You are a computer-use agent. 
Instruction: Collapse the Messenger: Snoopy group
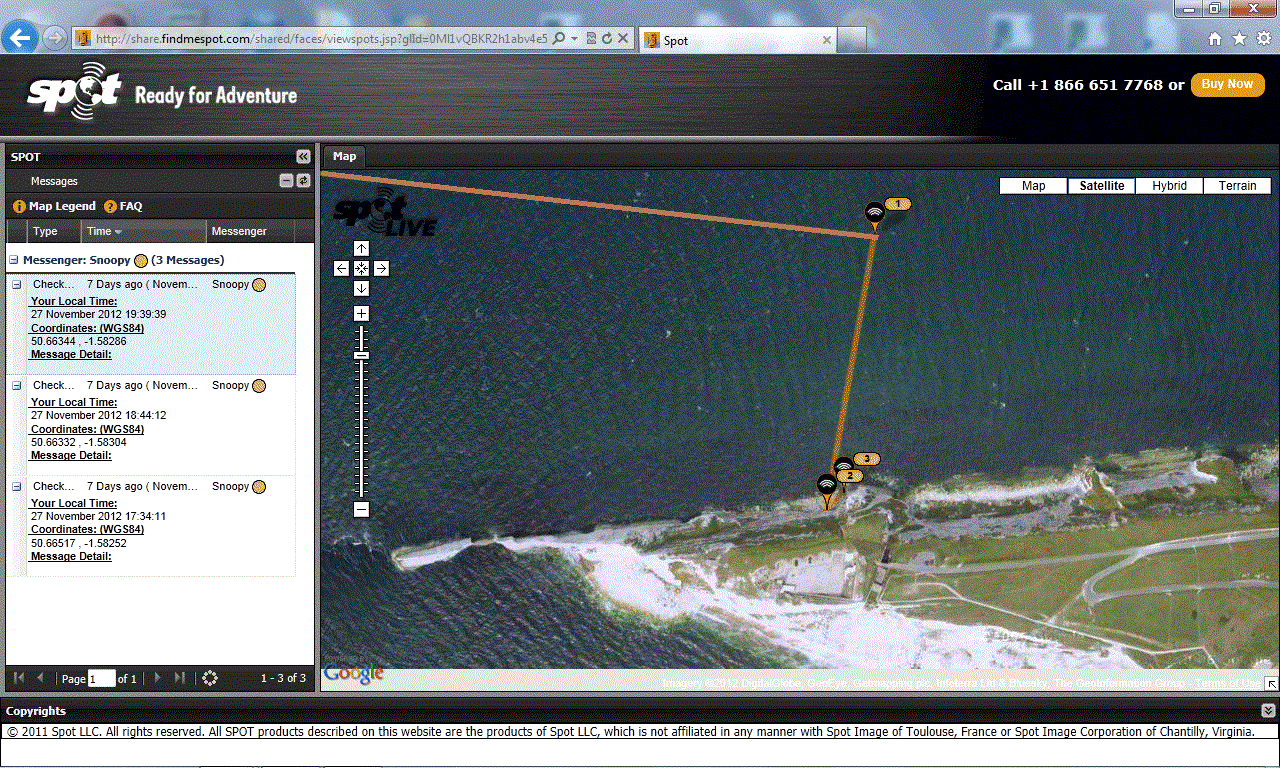14,260
